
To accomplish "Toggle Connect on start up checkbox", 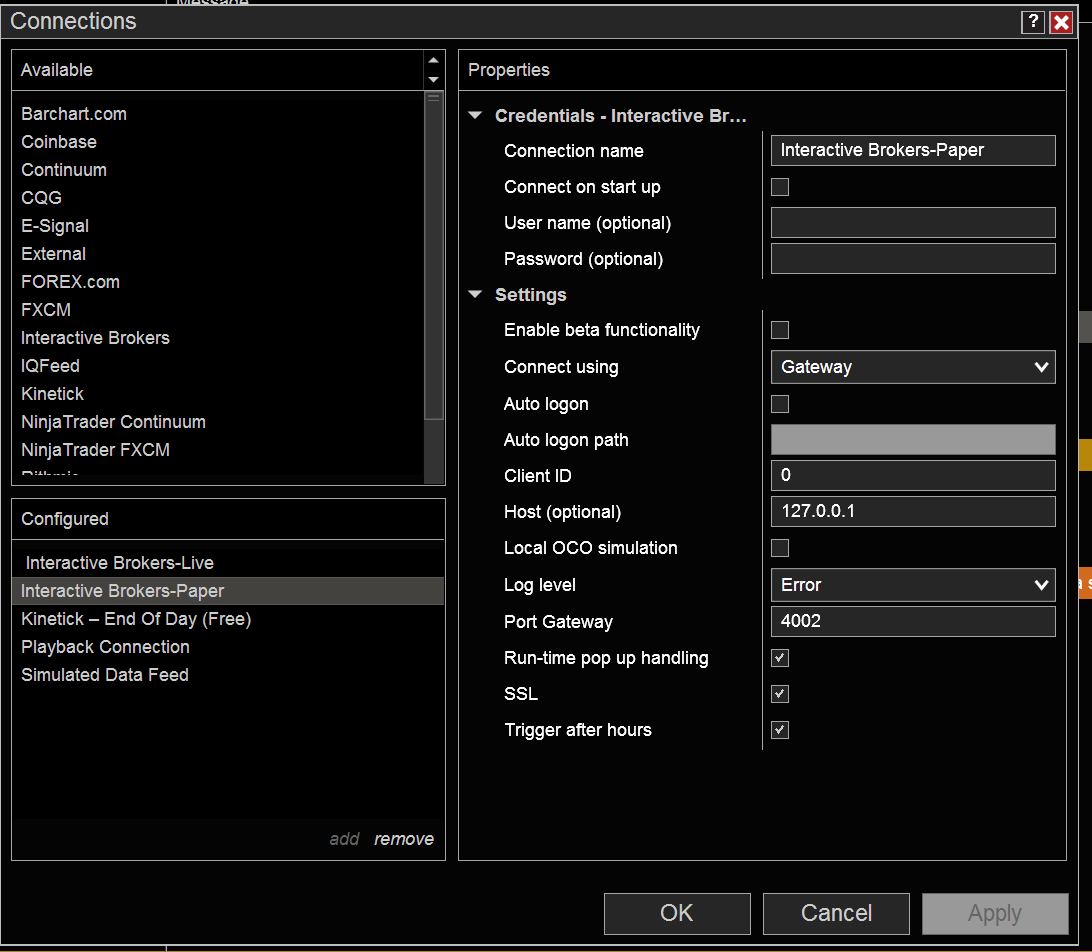I will (780, 187).
